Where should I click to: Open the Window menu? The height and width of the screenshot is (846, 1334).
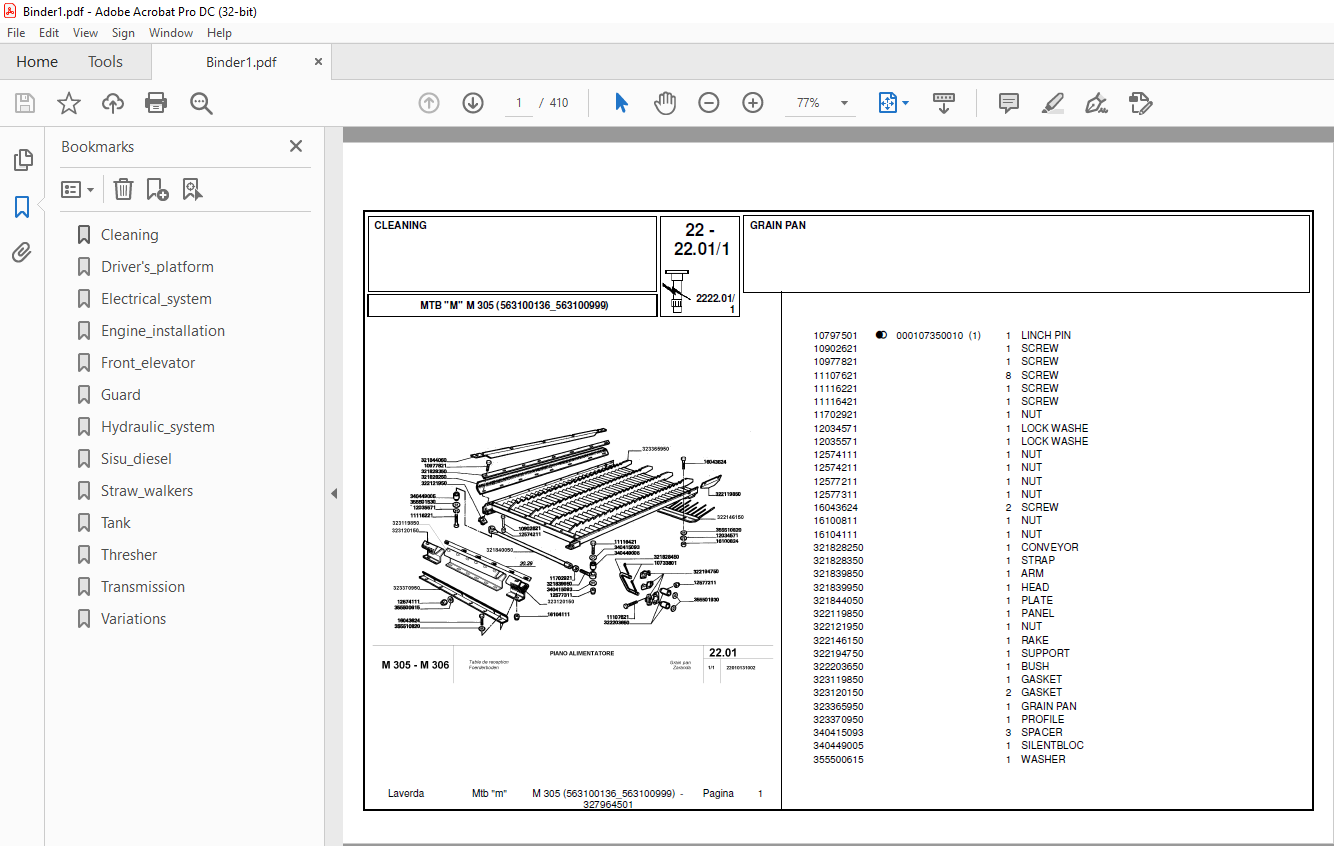171,33
